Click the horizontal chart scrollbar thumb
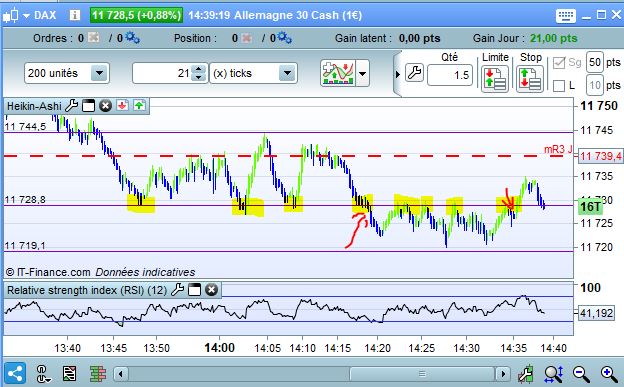This screenshot has width=624, height=387. point(422,374)
